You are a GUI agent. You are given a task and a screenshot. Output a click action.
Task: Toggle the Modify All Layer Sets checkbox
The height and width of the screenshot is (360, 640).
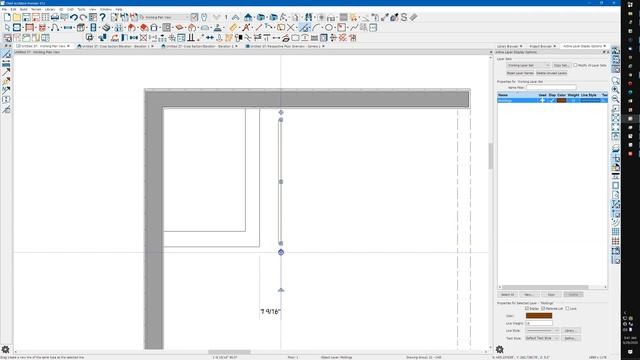pos(575,65)
